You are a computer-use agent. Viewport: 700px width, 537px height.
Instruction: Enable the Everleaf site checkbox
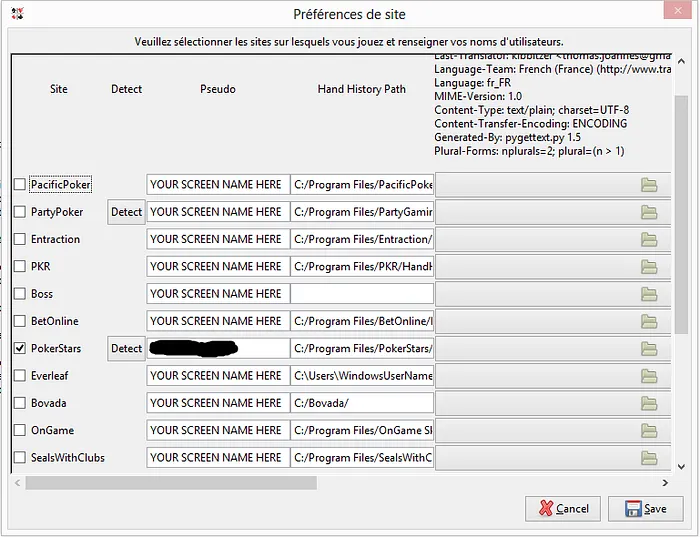pos(20,376)
